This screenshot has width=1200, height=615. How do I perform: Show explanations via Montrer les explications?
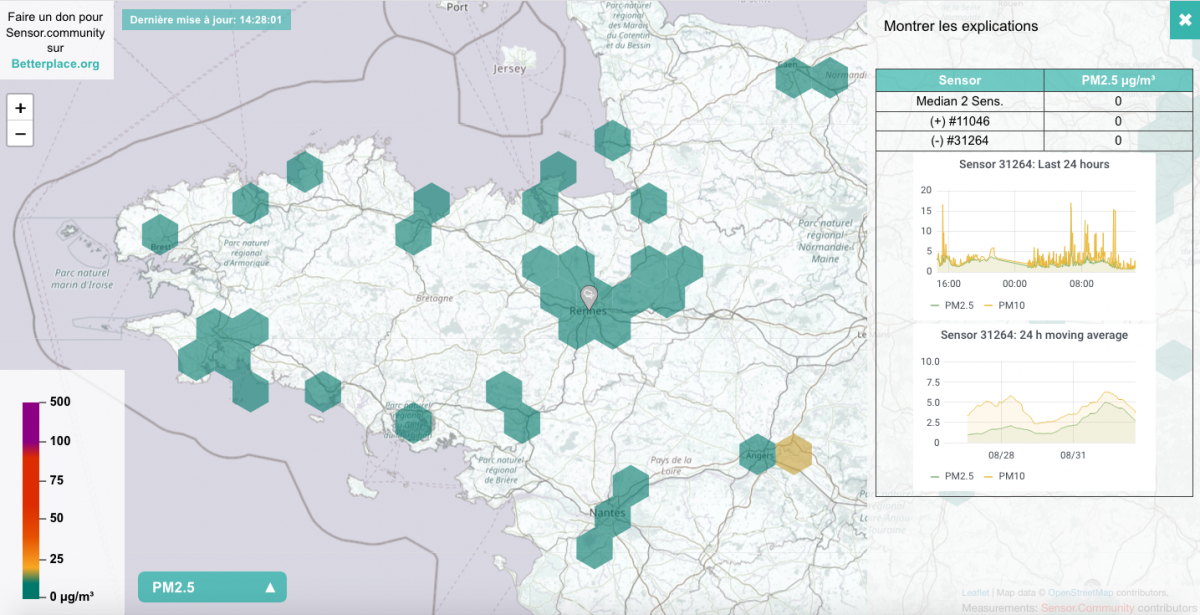pyautogui.click(x=961, y=26)
